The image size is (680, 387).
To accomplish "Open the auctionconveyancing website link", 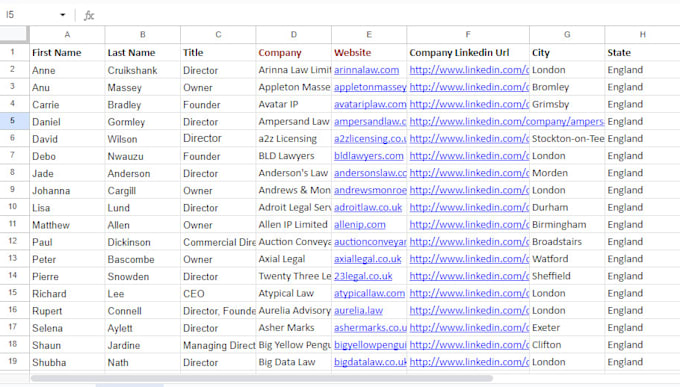I will click(x=370, y=242).
